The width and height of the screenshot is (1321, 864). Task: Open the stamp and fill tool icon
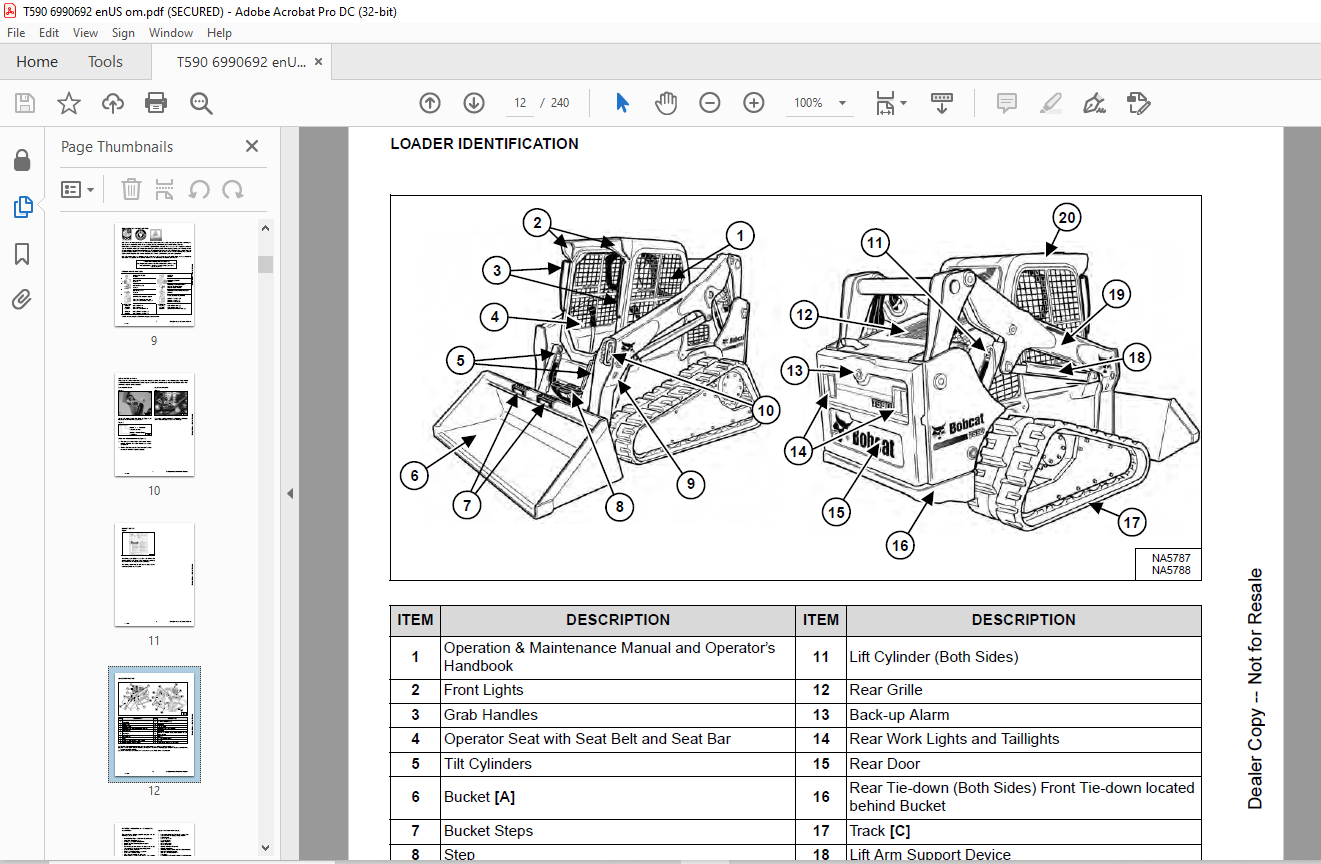point(1138,103)
